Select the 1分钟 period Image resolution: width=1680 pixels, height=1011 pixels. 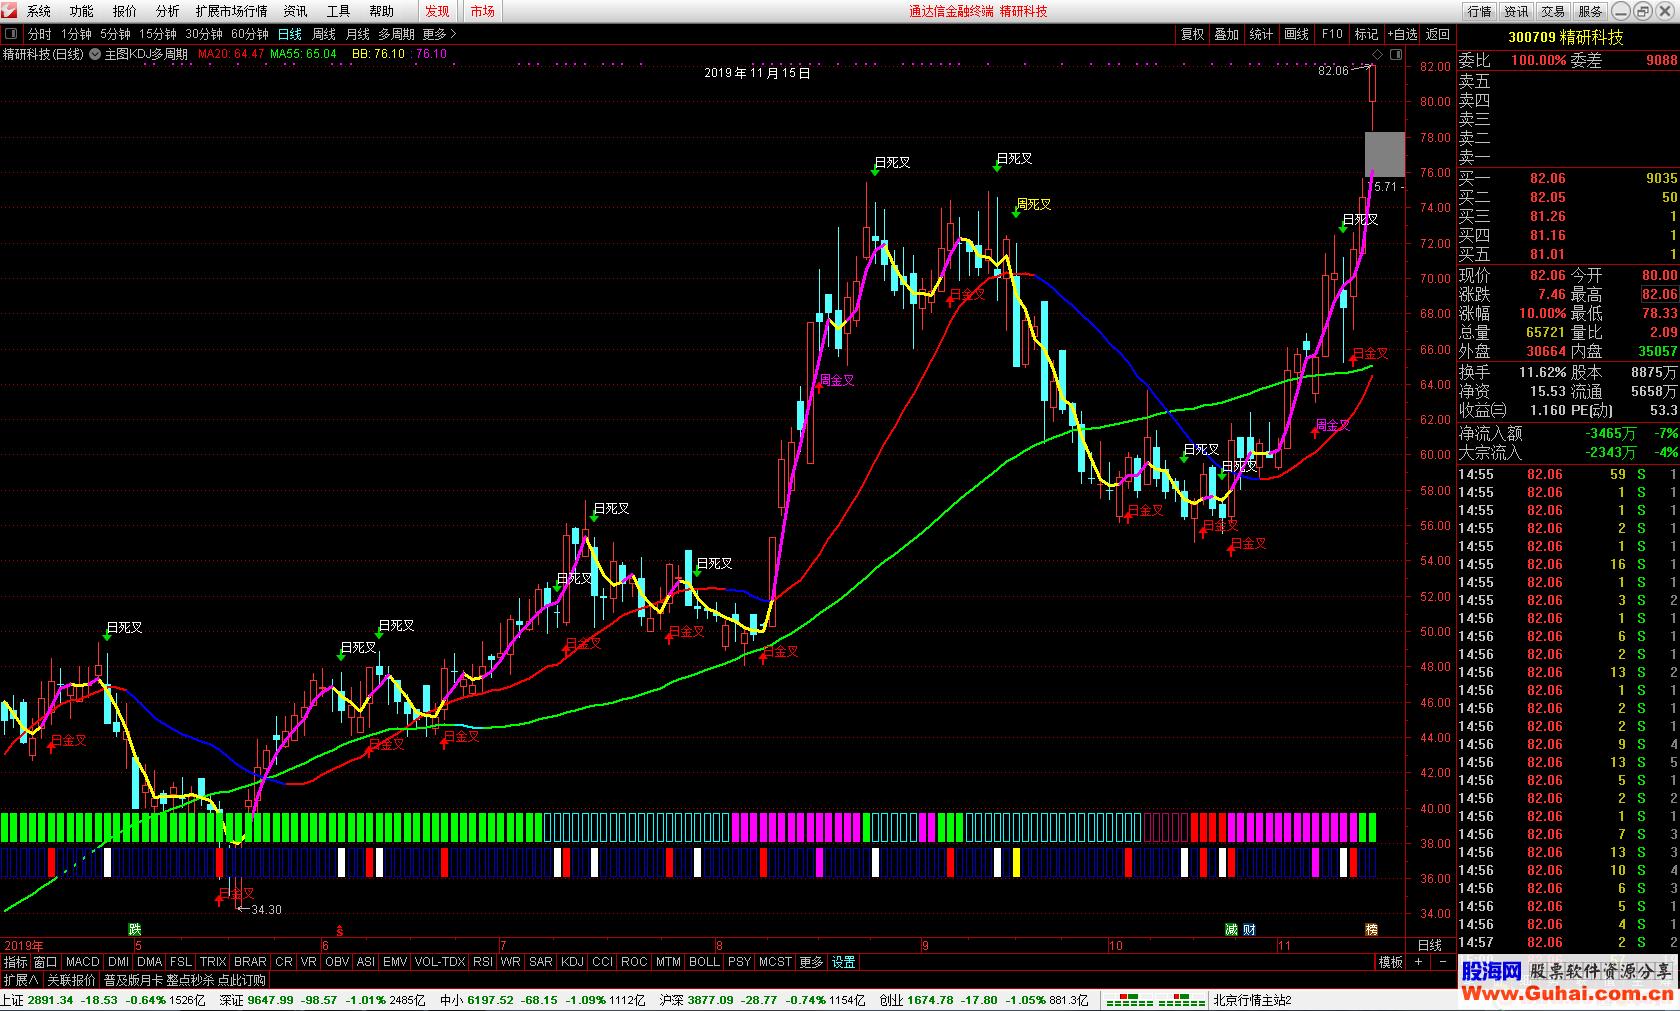(x=77, y=34)
